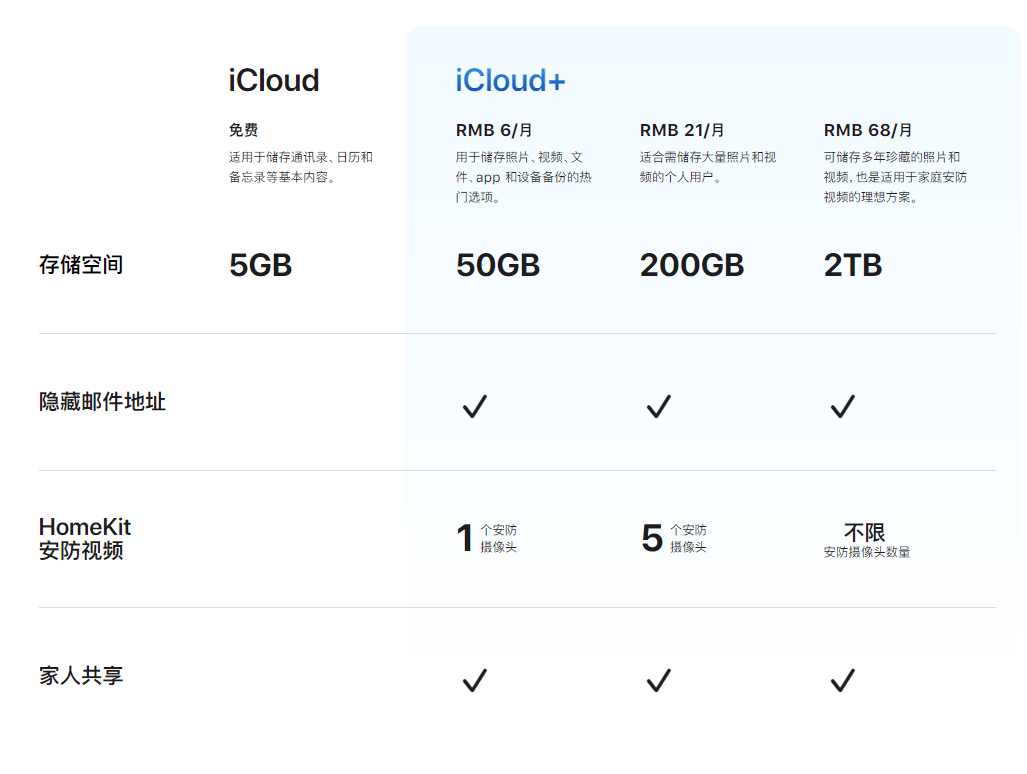Click the 家人共享 checkmark for 200GB plan

pos(657,680)
